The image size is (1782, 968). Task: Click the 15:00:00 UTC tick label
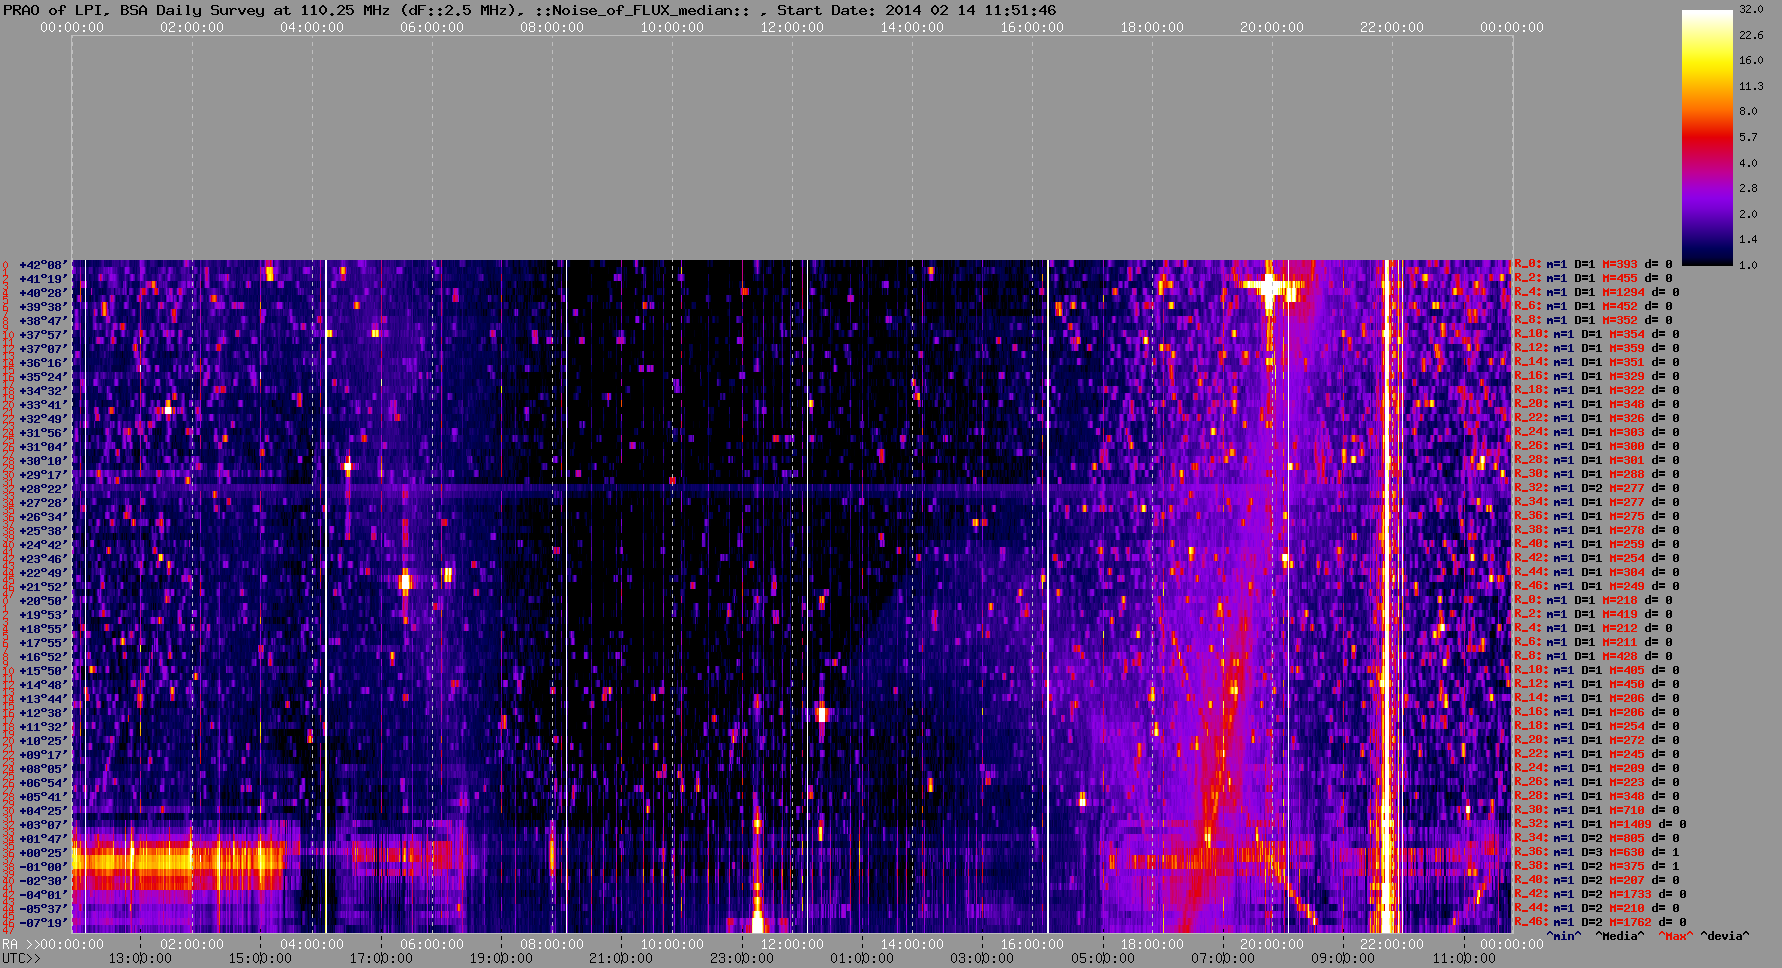tap(260, 958)
